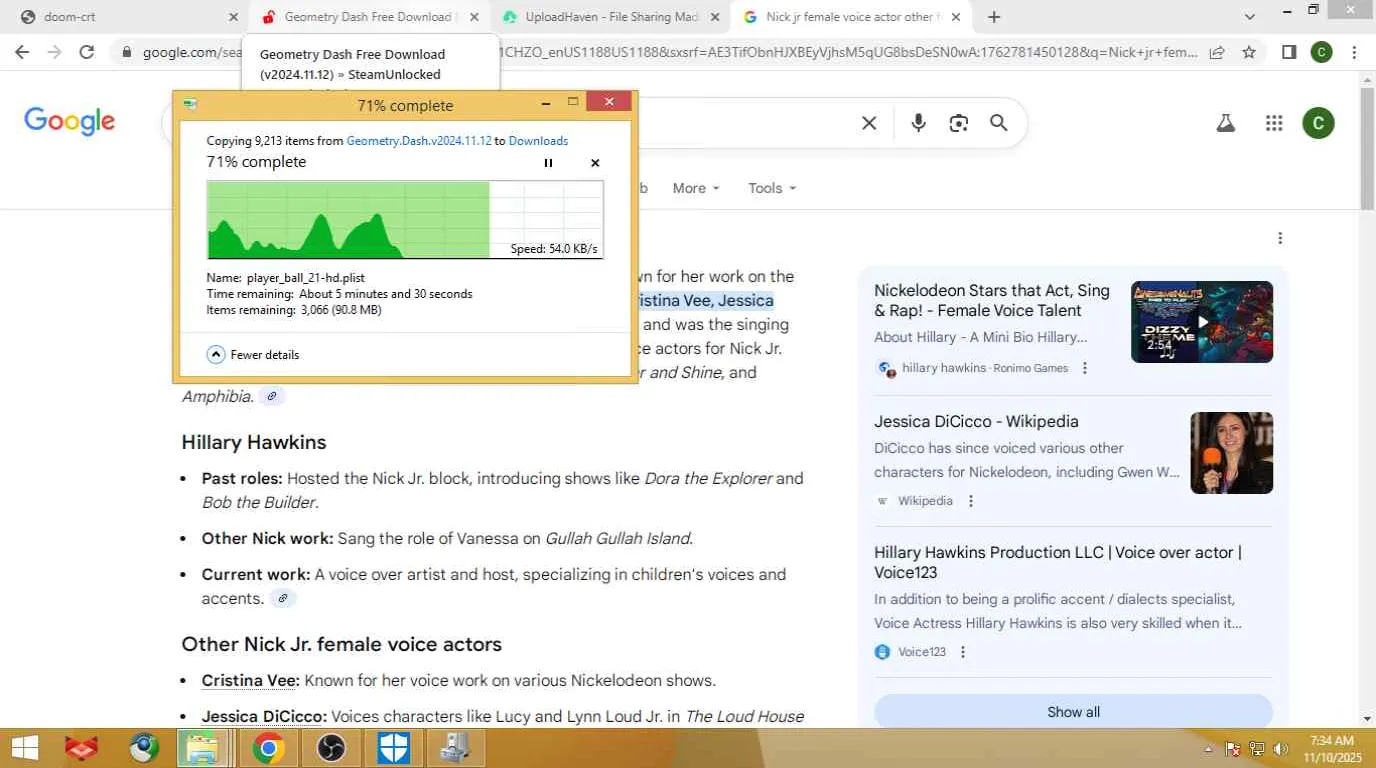Open the Windows Start button
The image size is (1376, 768).
[x=24, y=748]
